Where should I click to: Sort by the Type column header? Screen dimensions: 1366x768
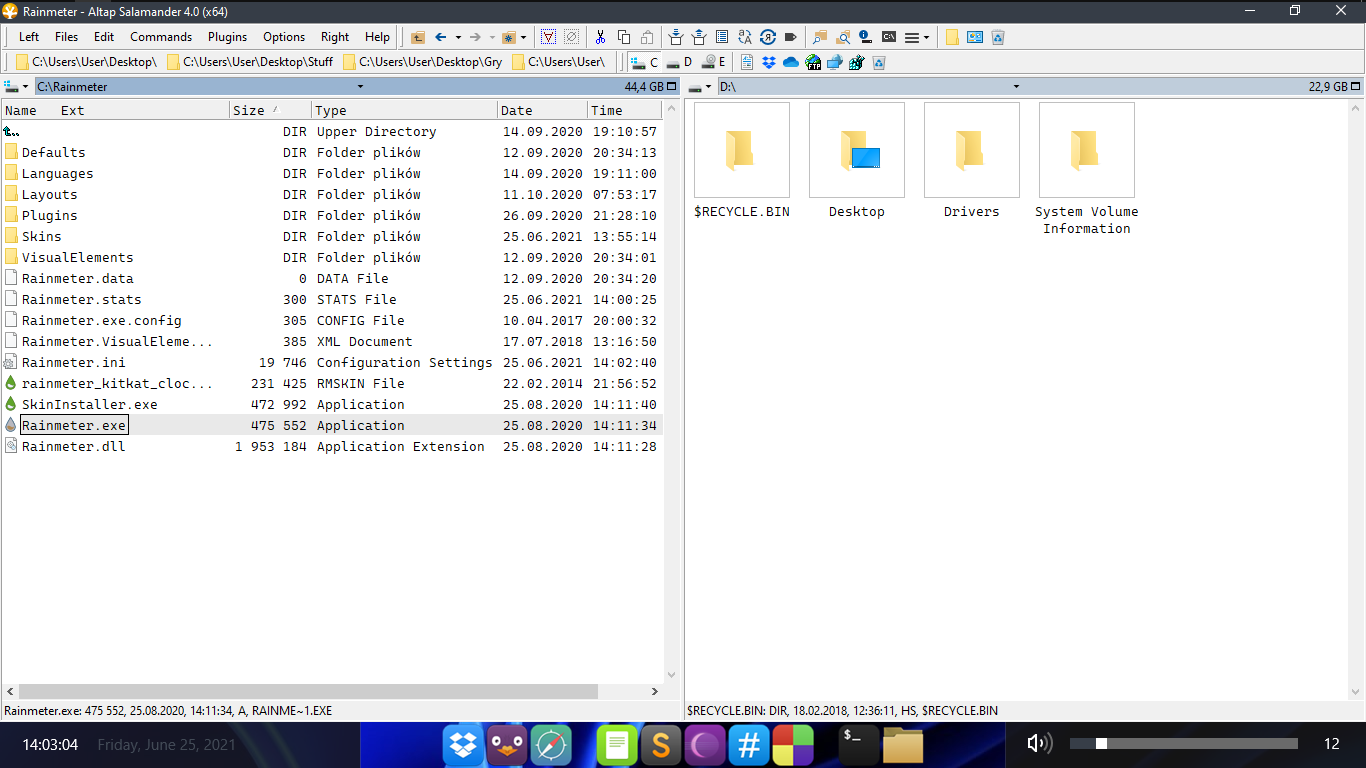pos(404,110)
